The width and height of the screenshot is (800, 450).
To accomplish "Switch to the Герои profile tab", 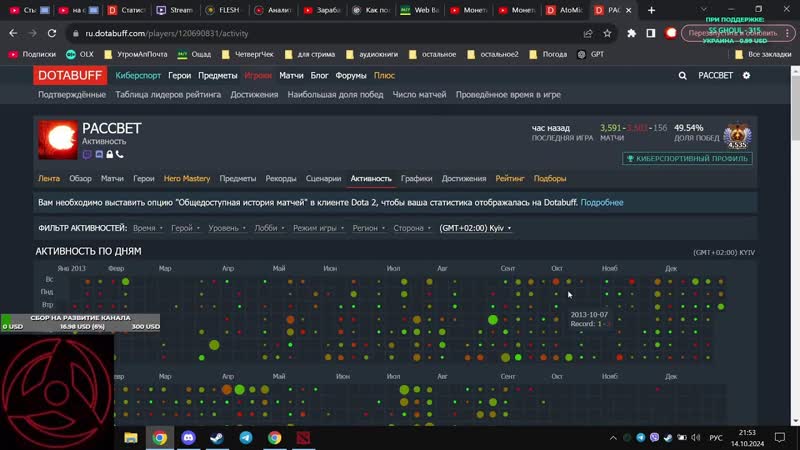I will (144, 179).
